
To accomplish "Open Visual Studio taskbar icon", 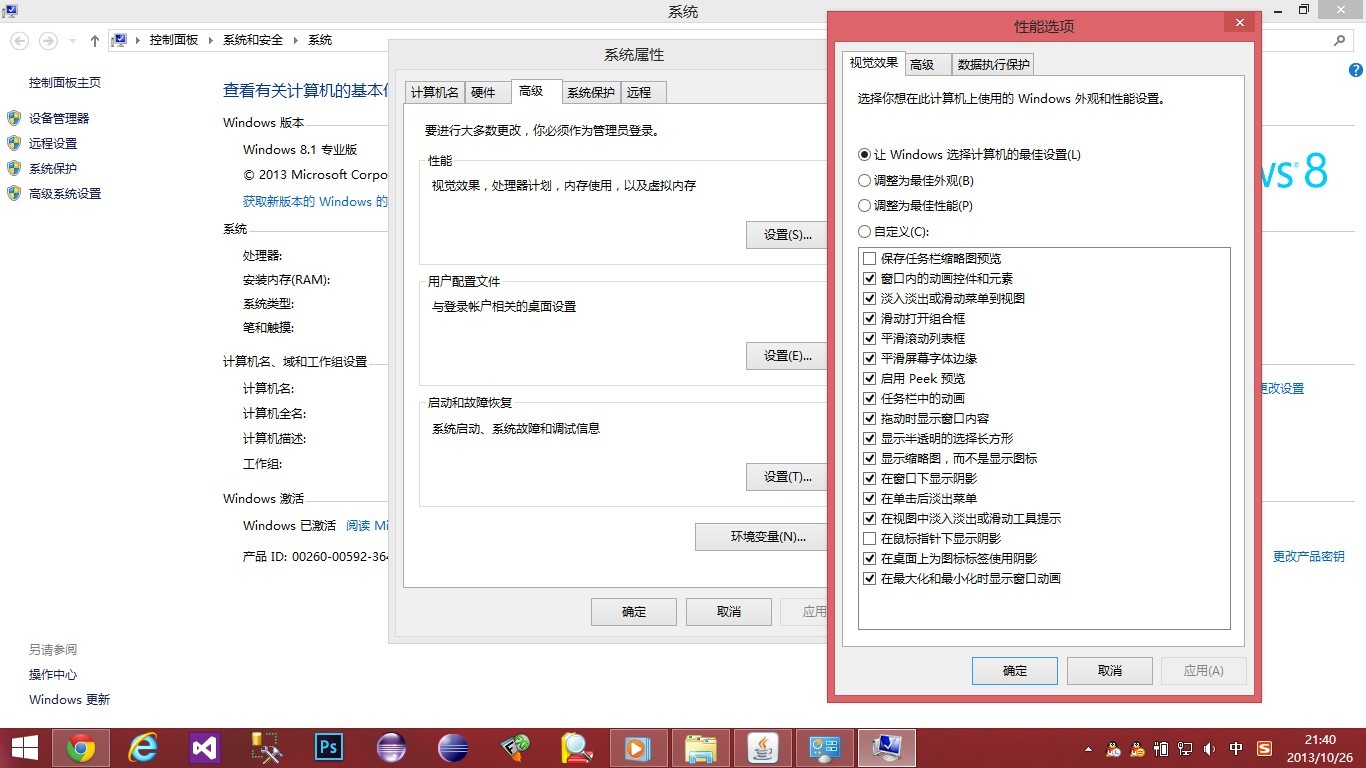I will (205, 748).
